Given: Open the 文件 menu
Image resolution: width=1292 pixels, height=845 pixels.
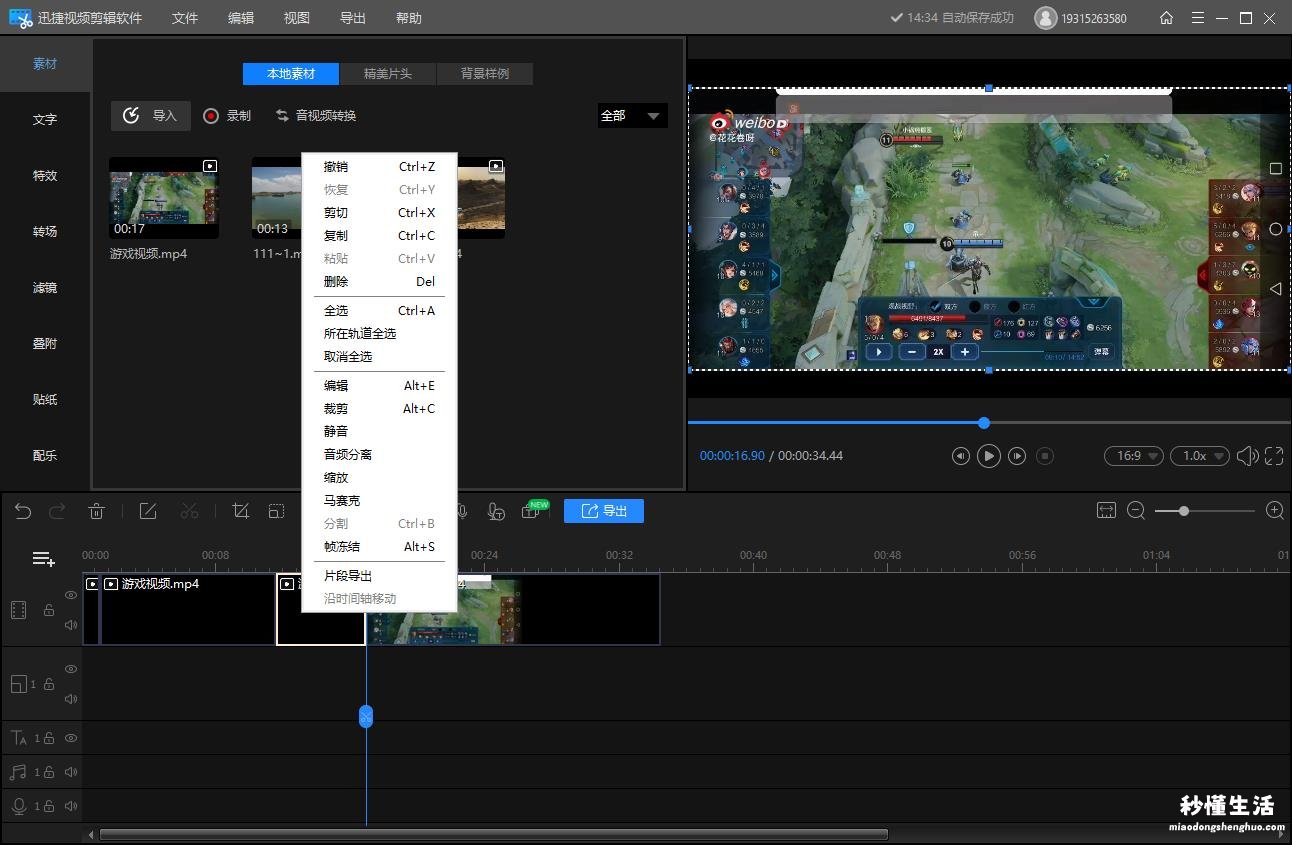Looking at the screenshot, I should [185, 18].
